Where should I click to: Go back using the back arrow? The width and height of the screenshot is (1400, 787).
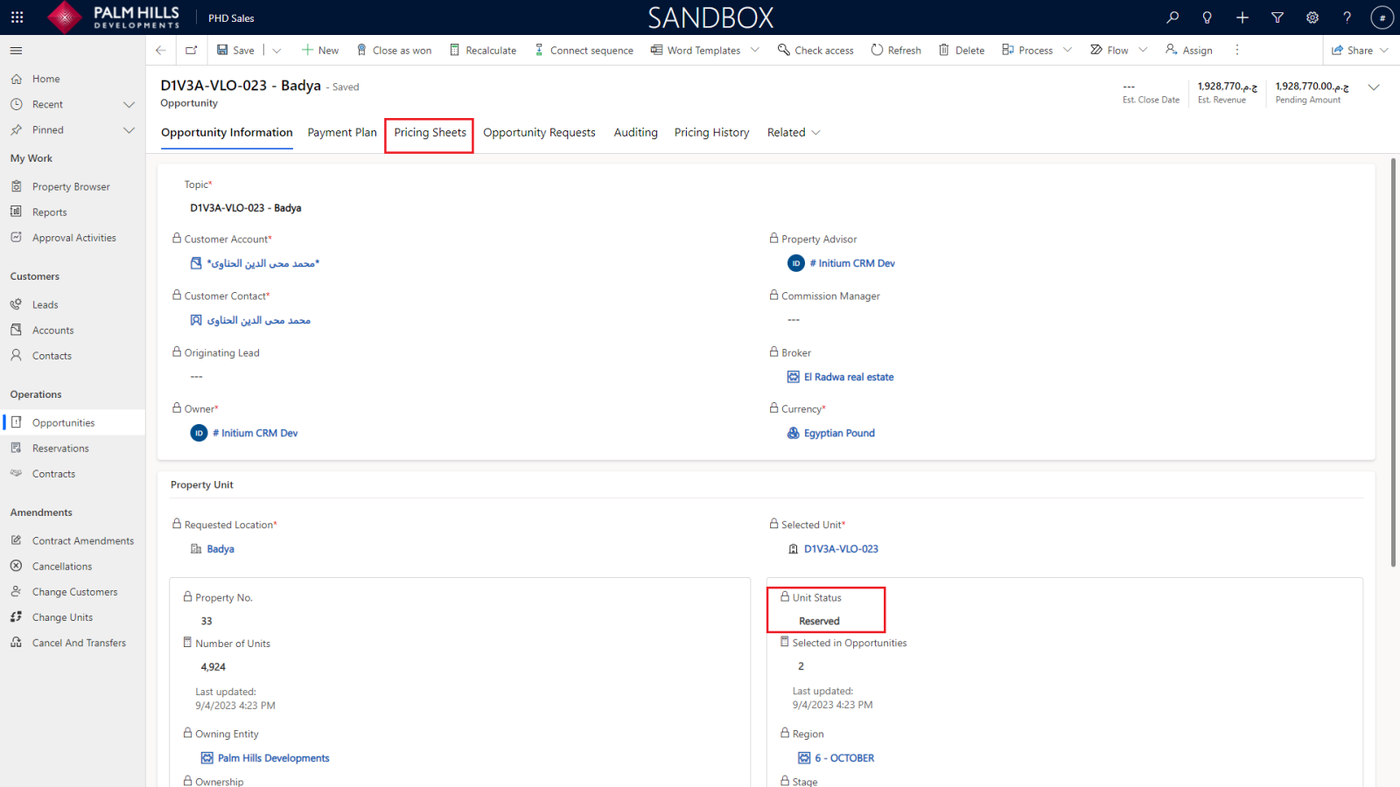click(161, 50)
